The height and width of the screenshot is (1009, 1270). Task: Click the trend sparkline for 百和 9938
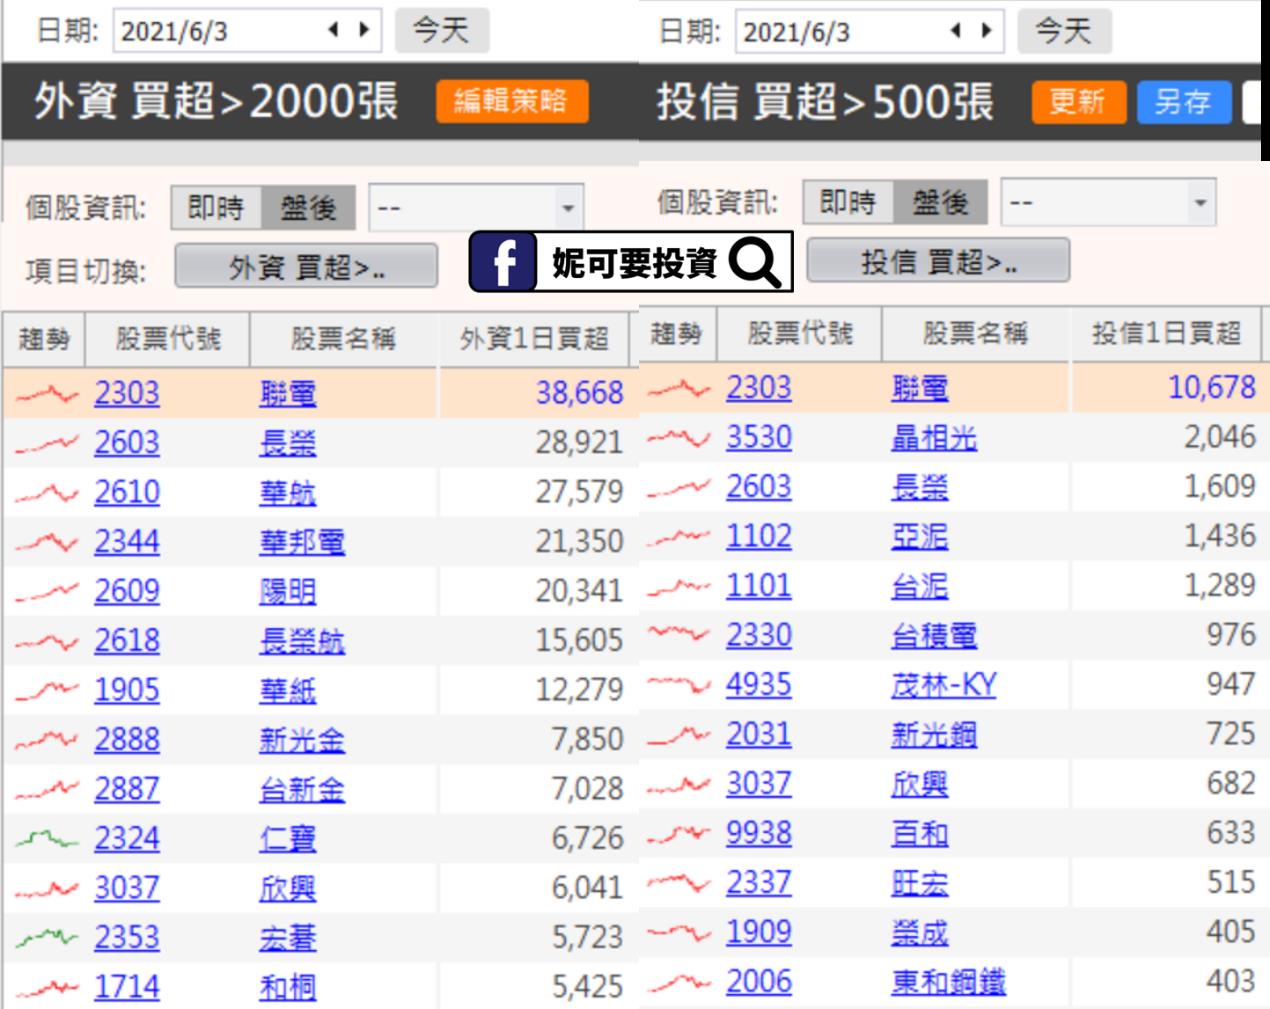pos(678,833)
